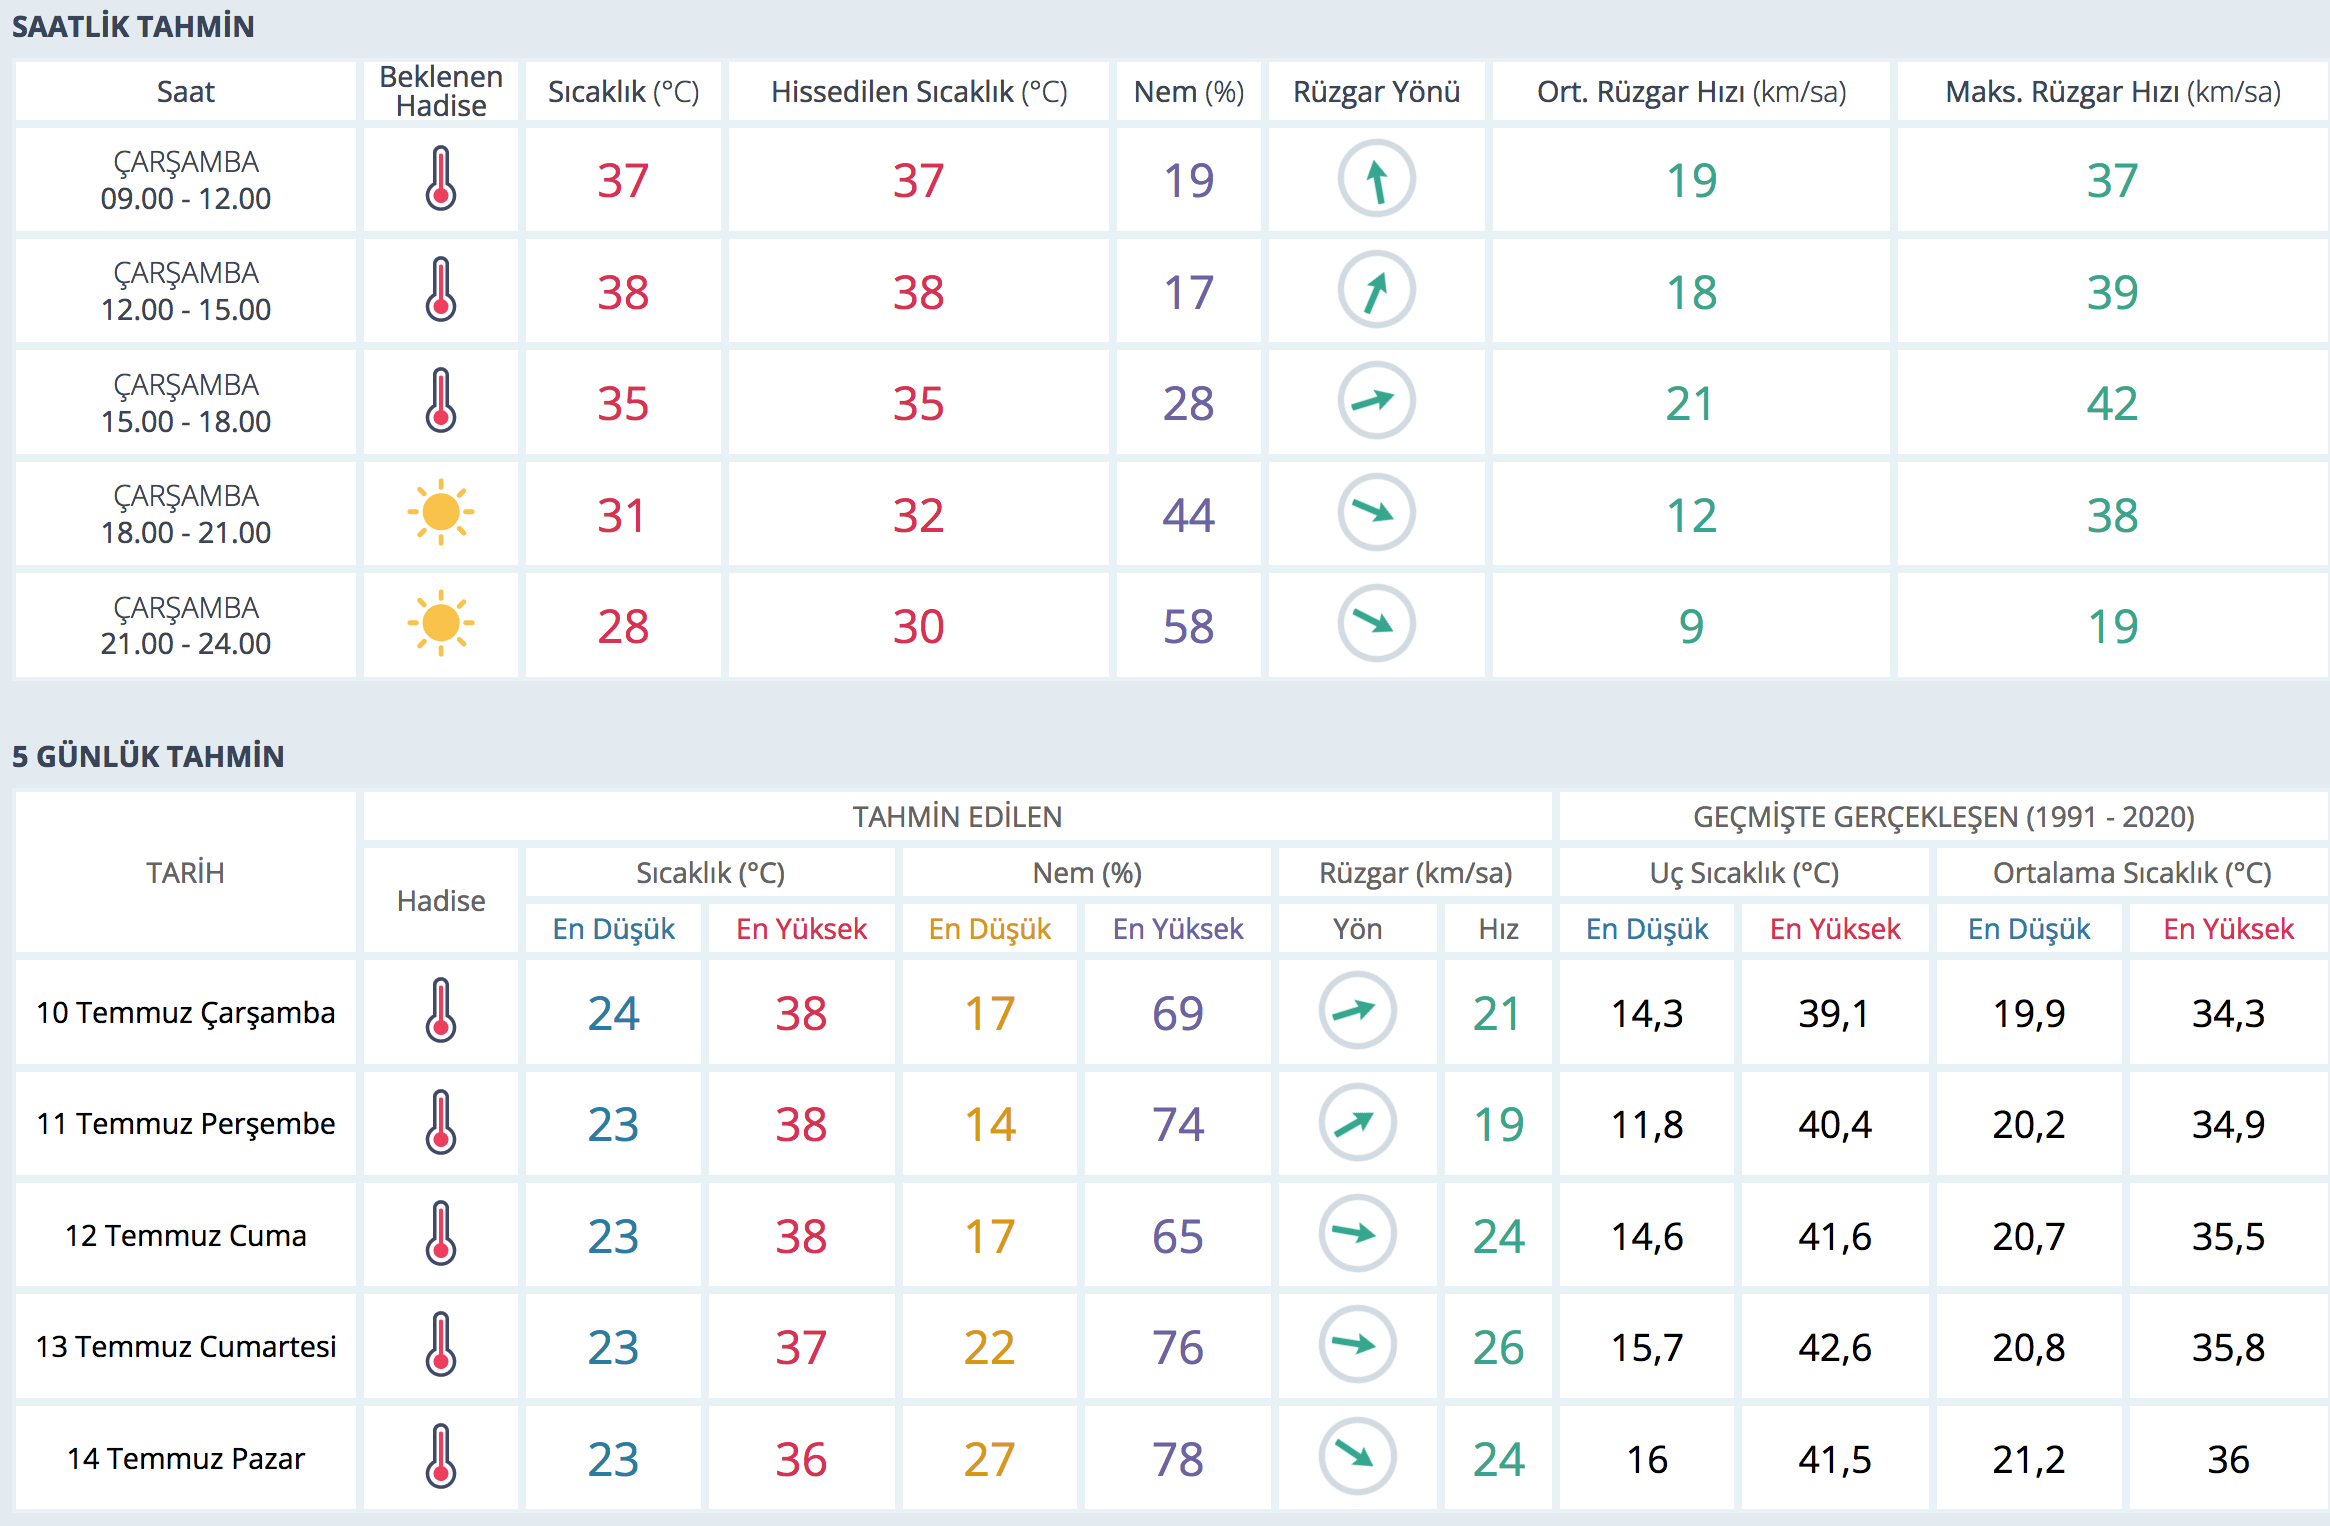
Task: Click the Hissedilen Sıcaklık column header
Action: click(918, 92)
